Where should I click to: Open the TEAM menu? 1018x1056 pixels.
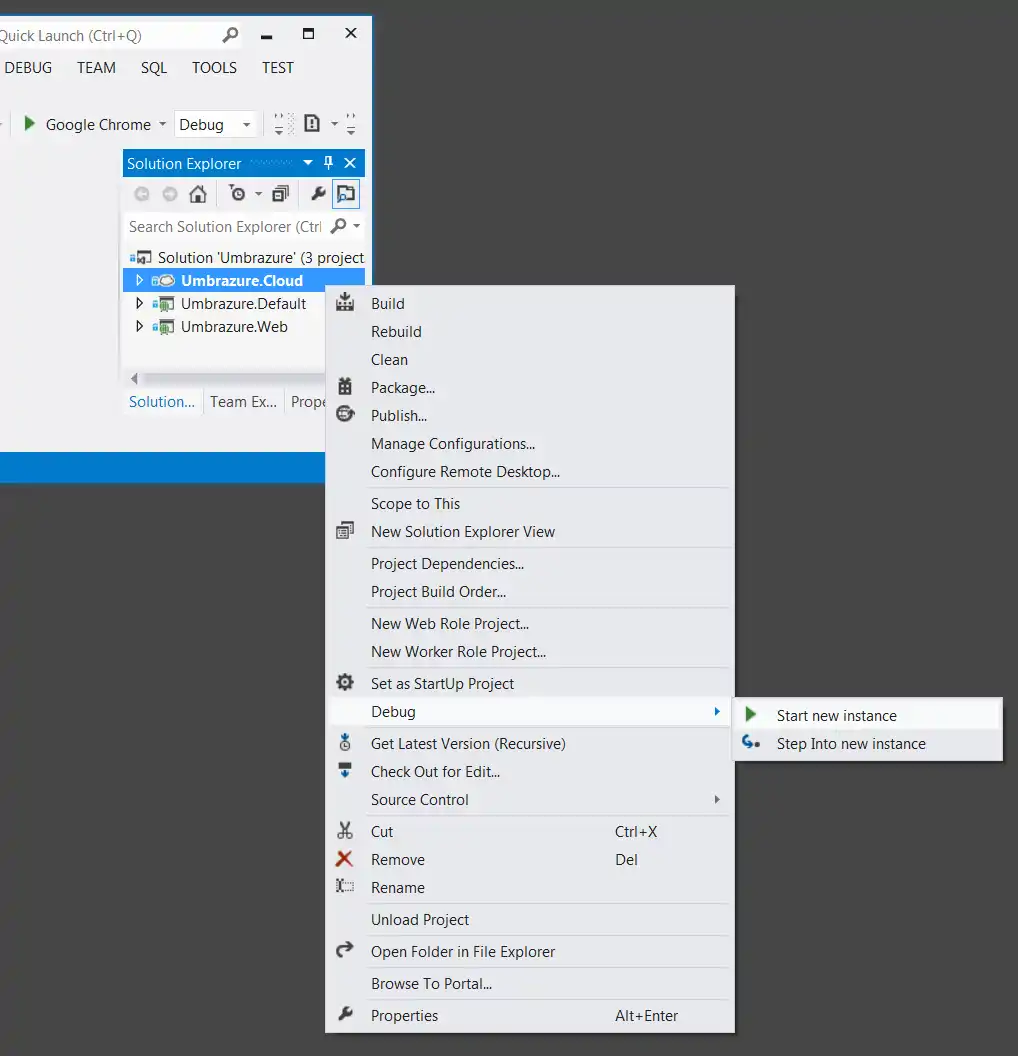click(96, 68)
